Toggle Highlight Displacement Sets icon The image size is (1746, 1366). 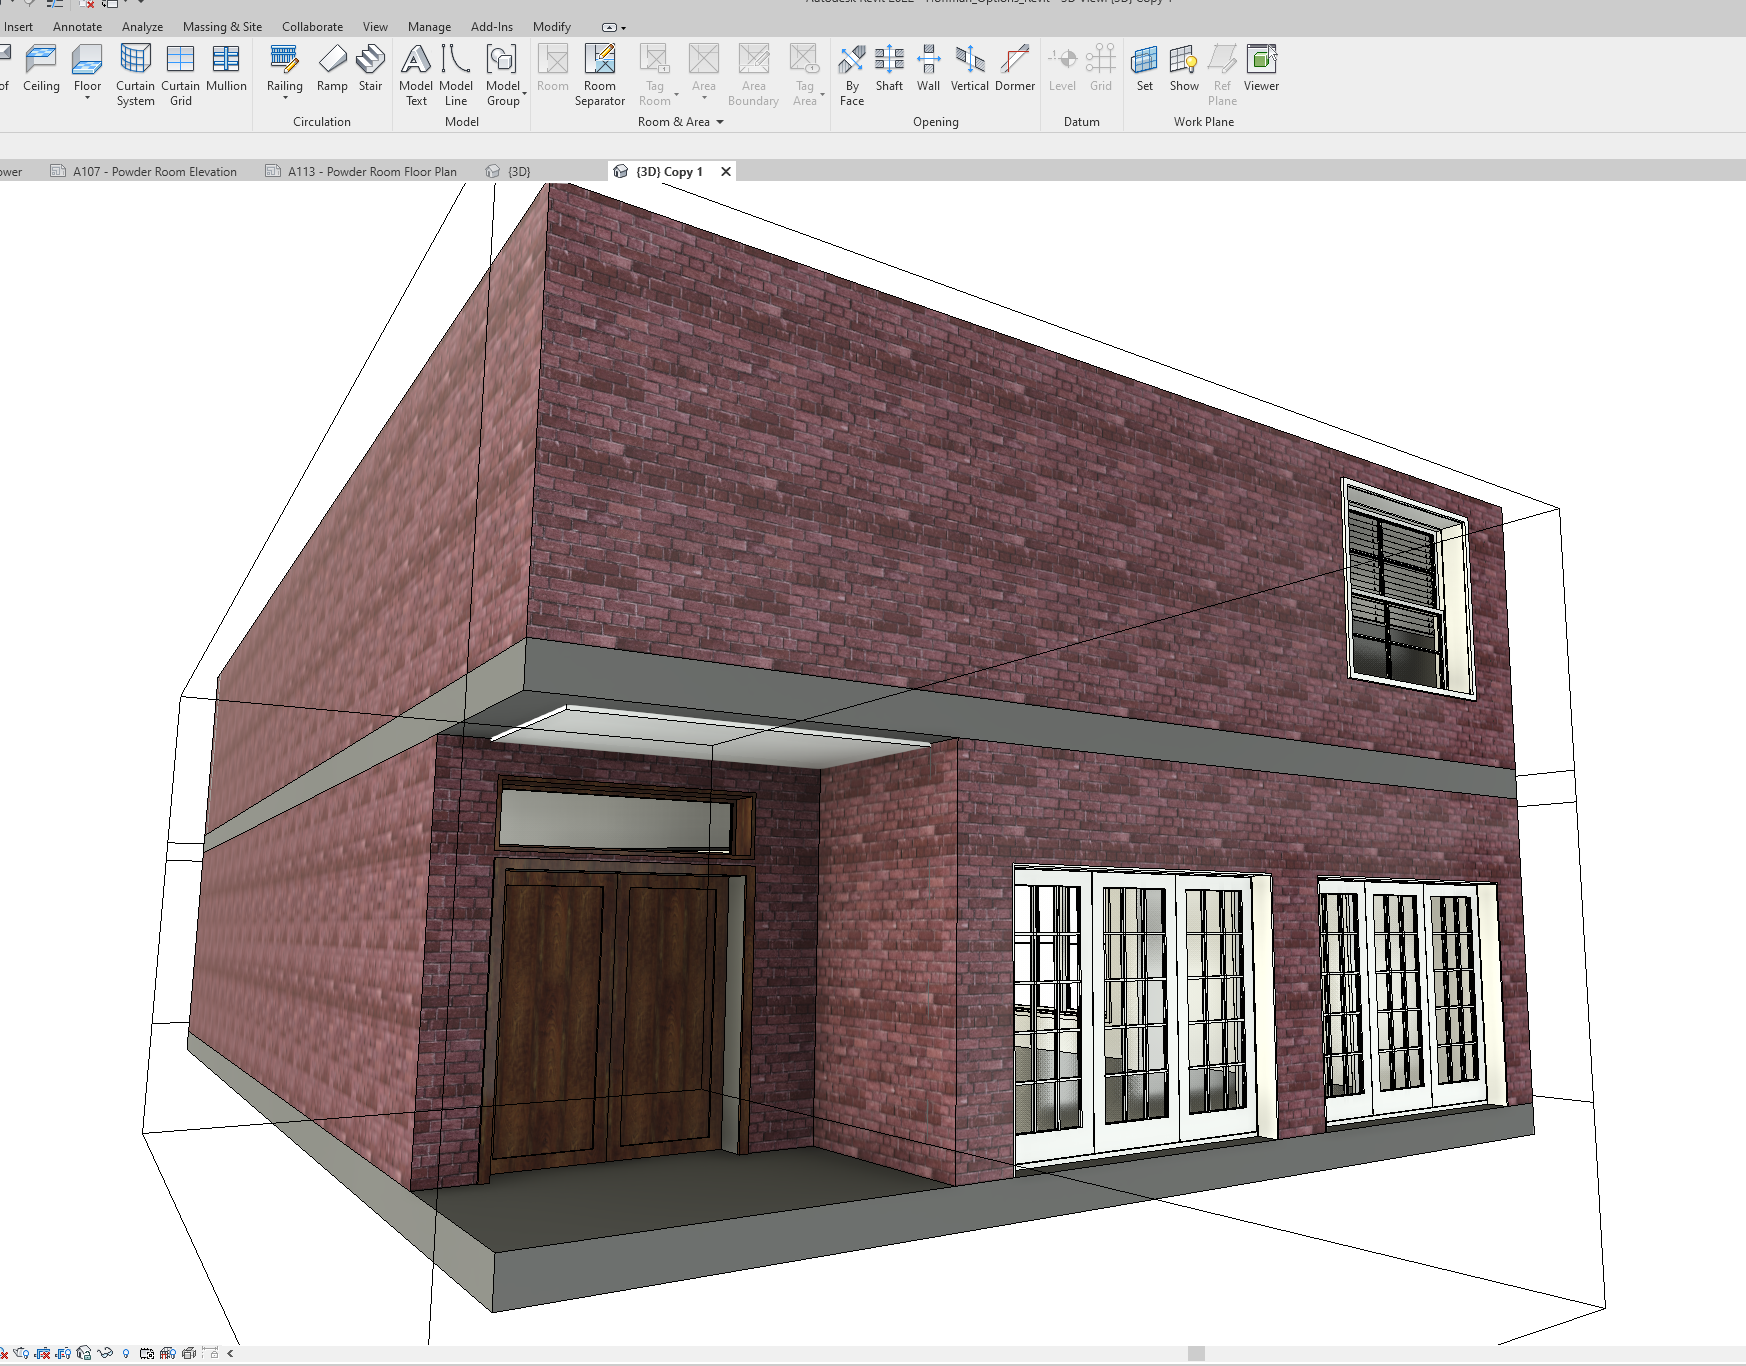(189, 1353)
